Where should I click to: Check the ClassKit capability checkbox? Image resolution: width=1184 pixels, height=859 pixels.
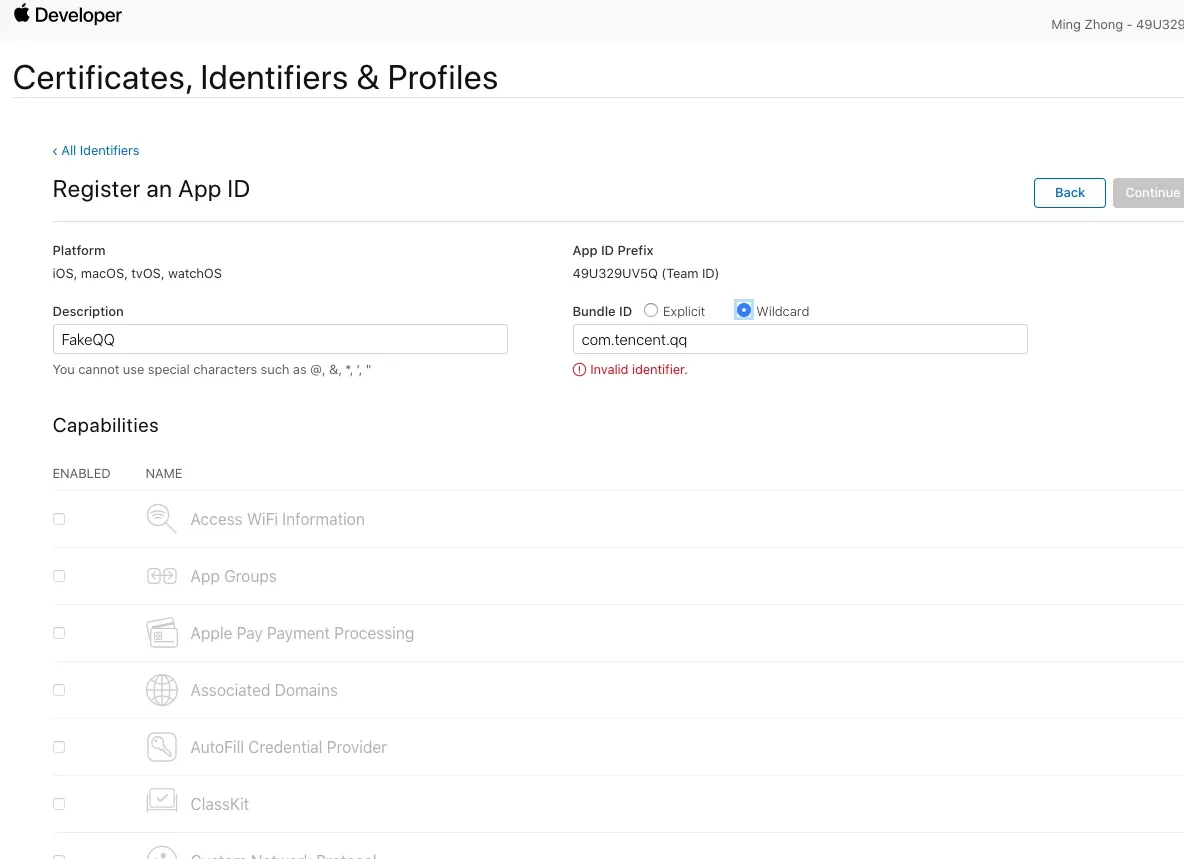tap(59, 804)
